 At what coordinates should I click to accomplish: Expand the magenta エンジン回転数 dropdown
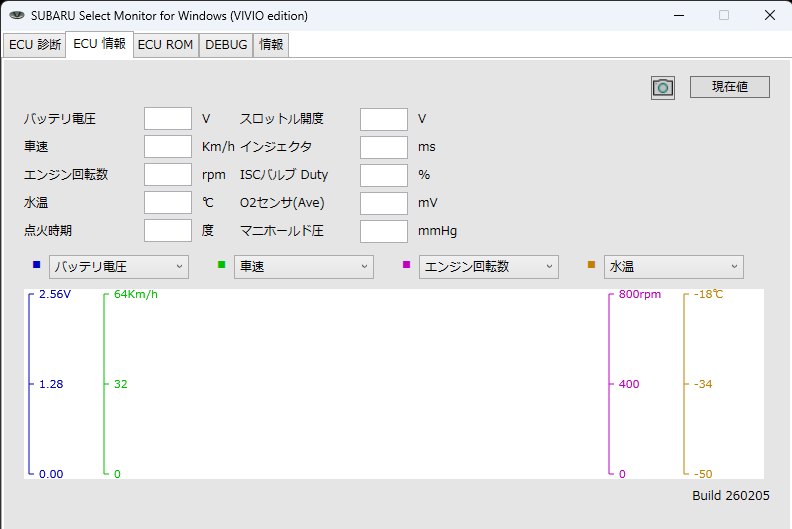coord(489,266)
